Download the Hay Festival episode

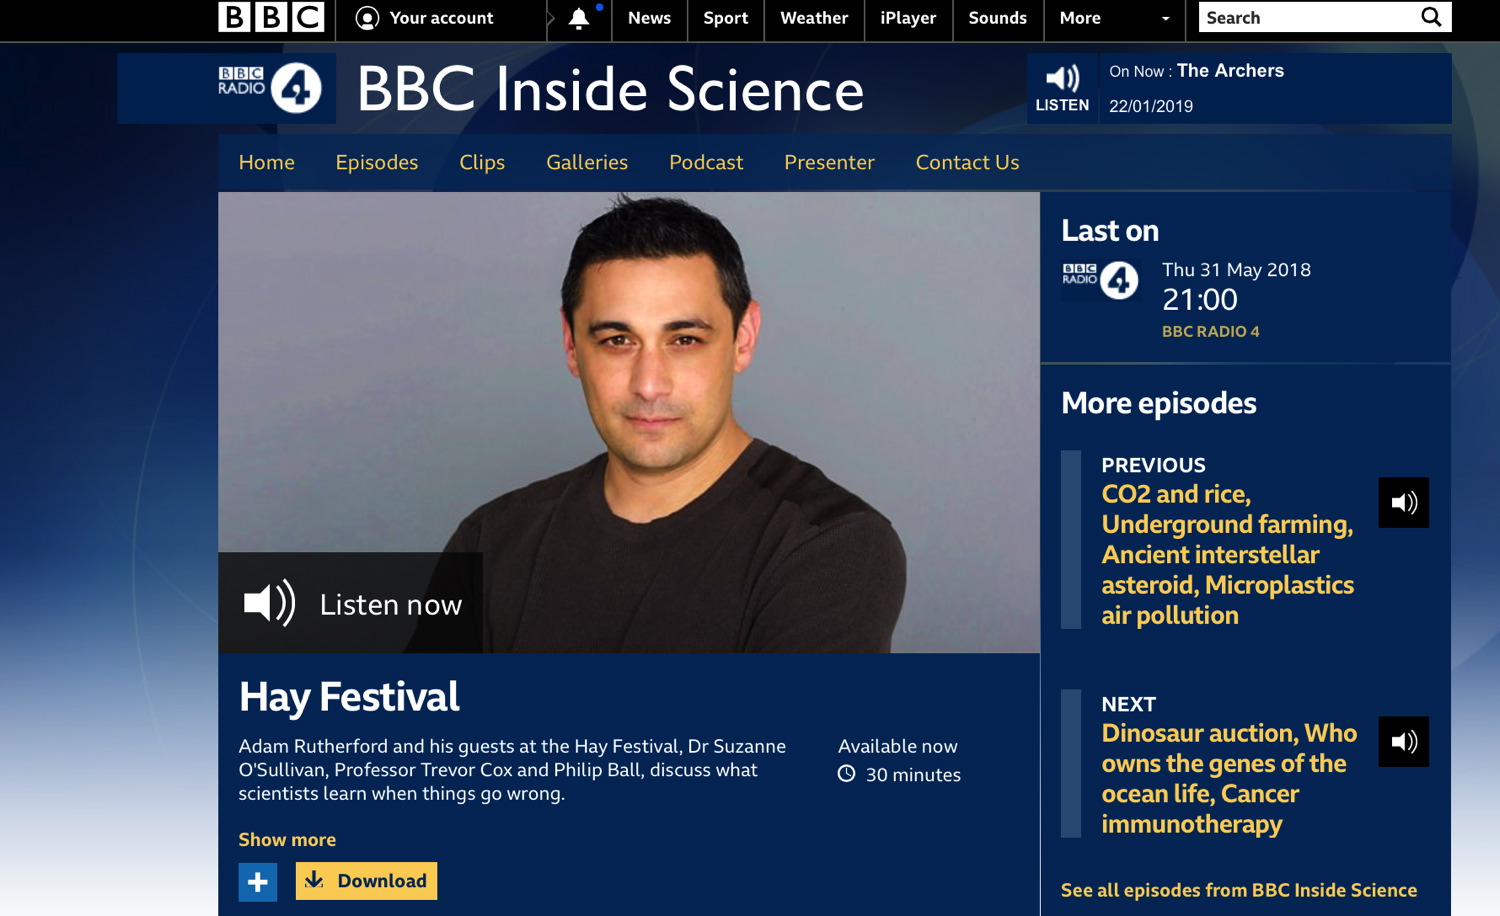[x=366, y=881]
